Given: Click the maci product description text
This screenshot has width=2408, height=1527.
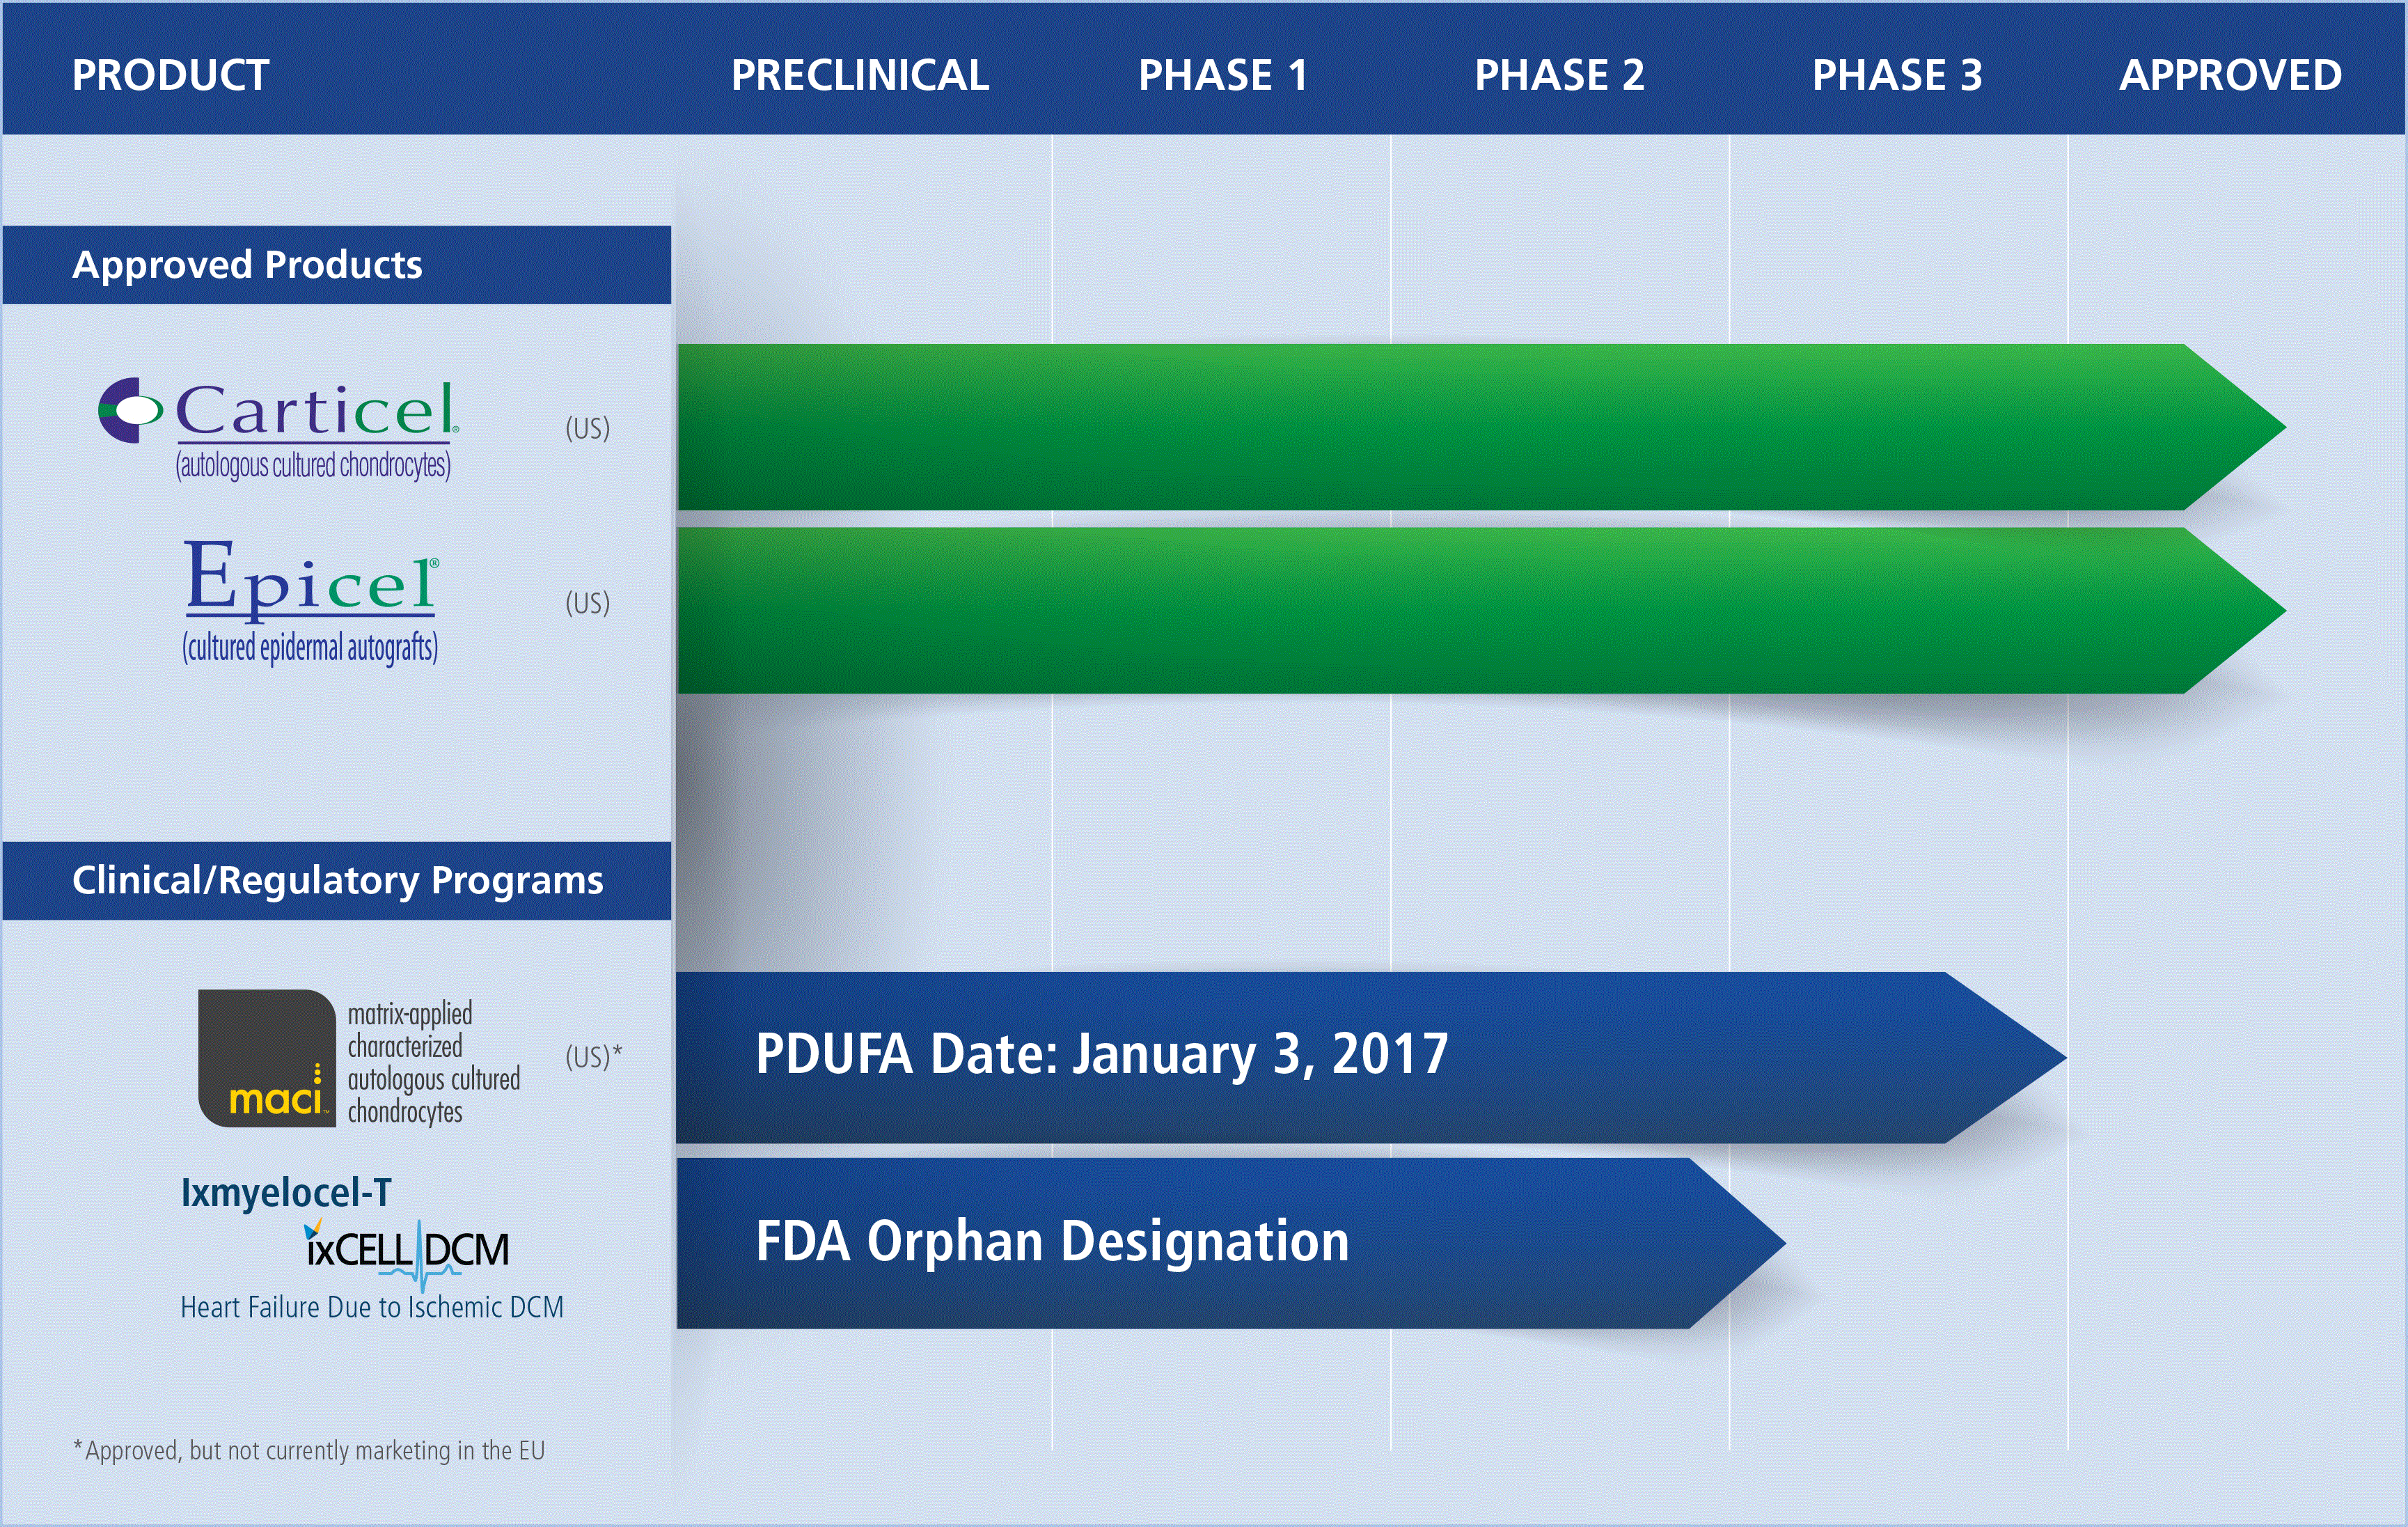Looking at the screenshot, I should pyautogui.click(x=433, y=1063).
